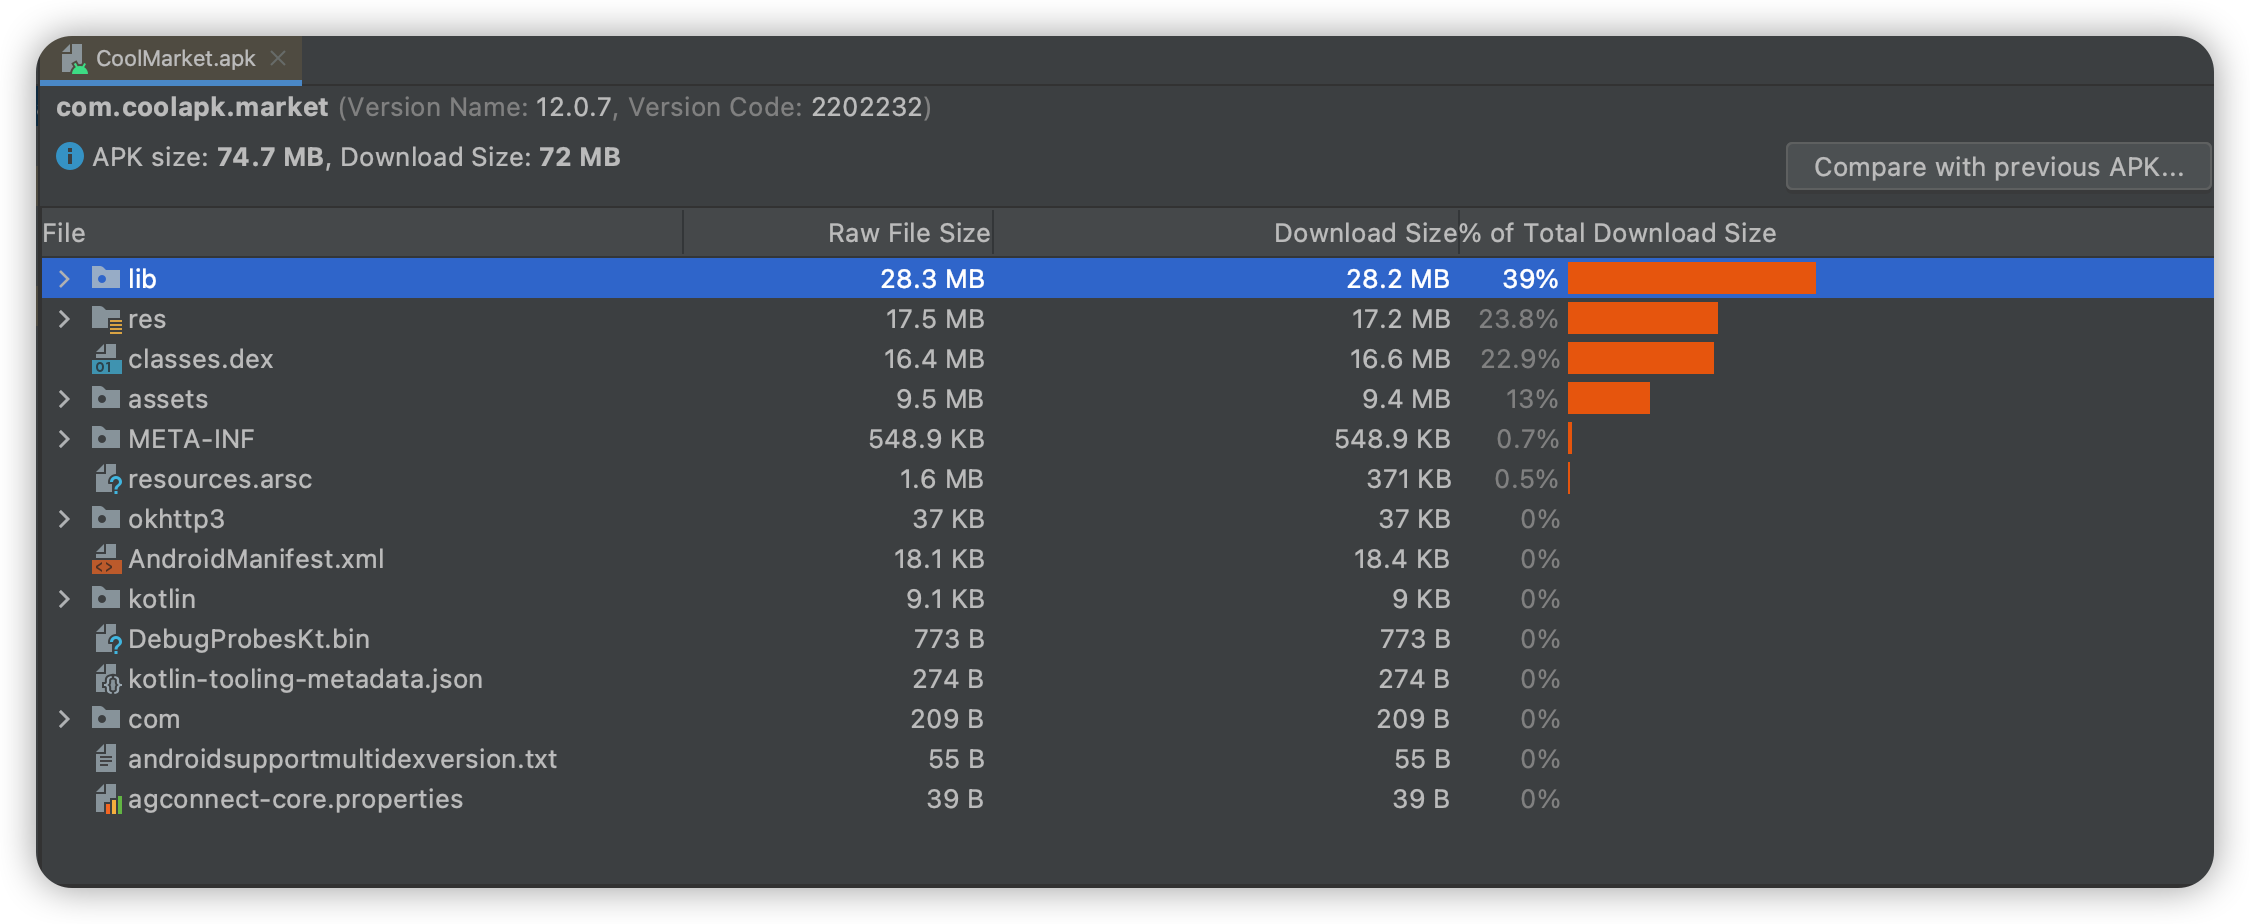The width and height of the screenshot is (2250, 924).
Task: Click the File column header
Action: [362, 233]
